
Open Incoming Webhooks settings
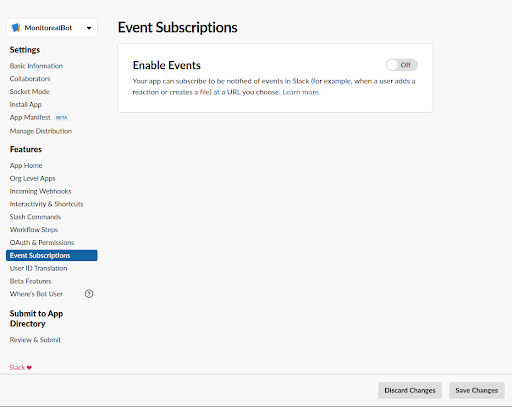(x=40, y=191)
